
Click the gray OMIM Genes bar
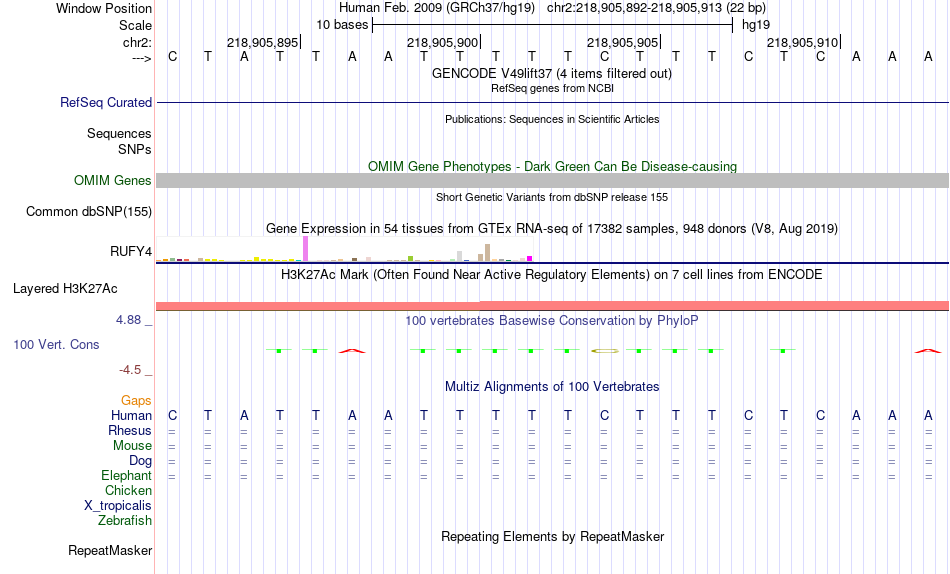pos(552,181)
